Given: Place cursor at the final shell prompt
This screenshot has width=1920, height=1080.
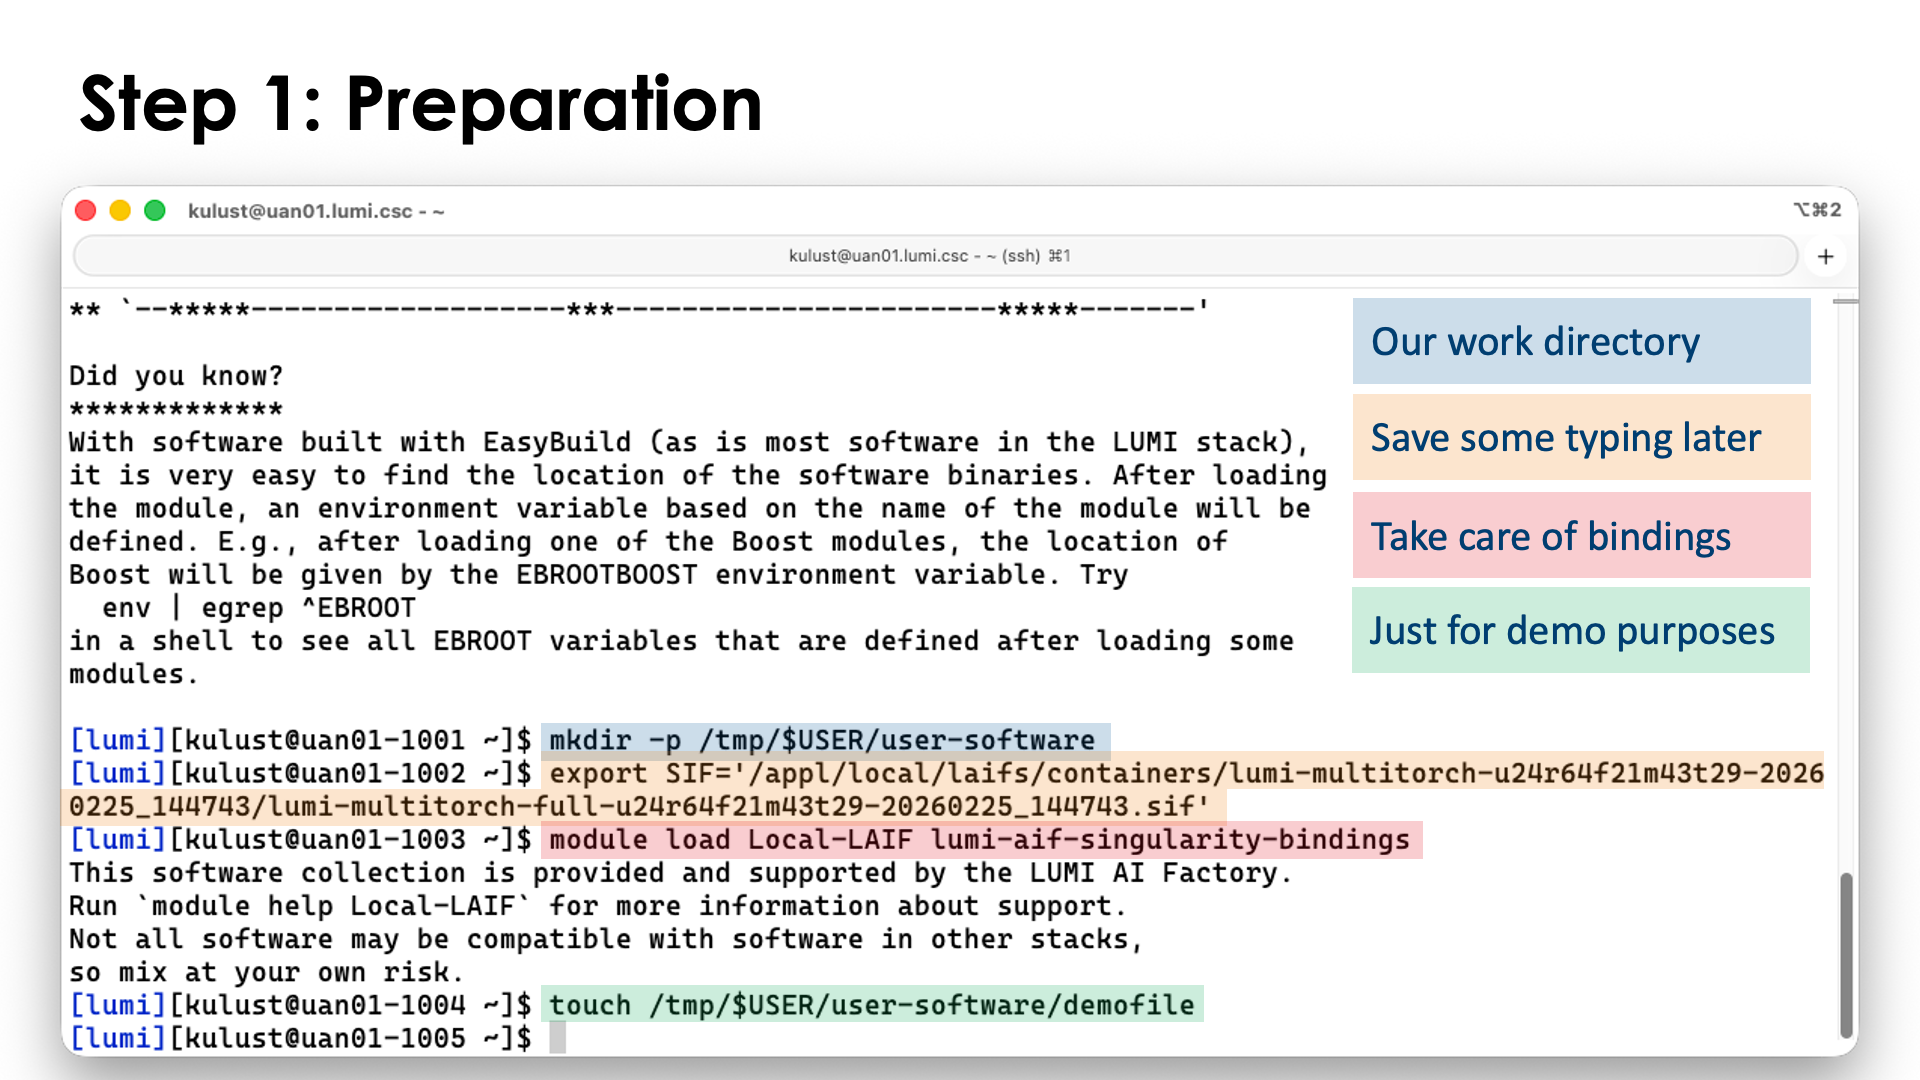Looking at the screenshot, I should 557,1038.
